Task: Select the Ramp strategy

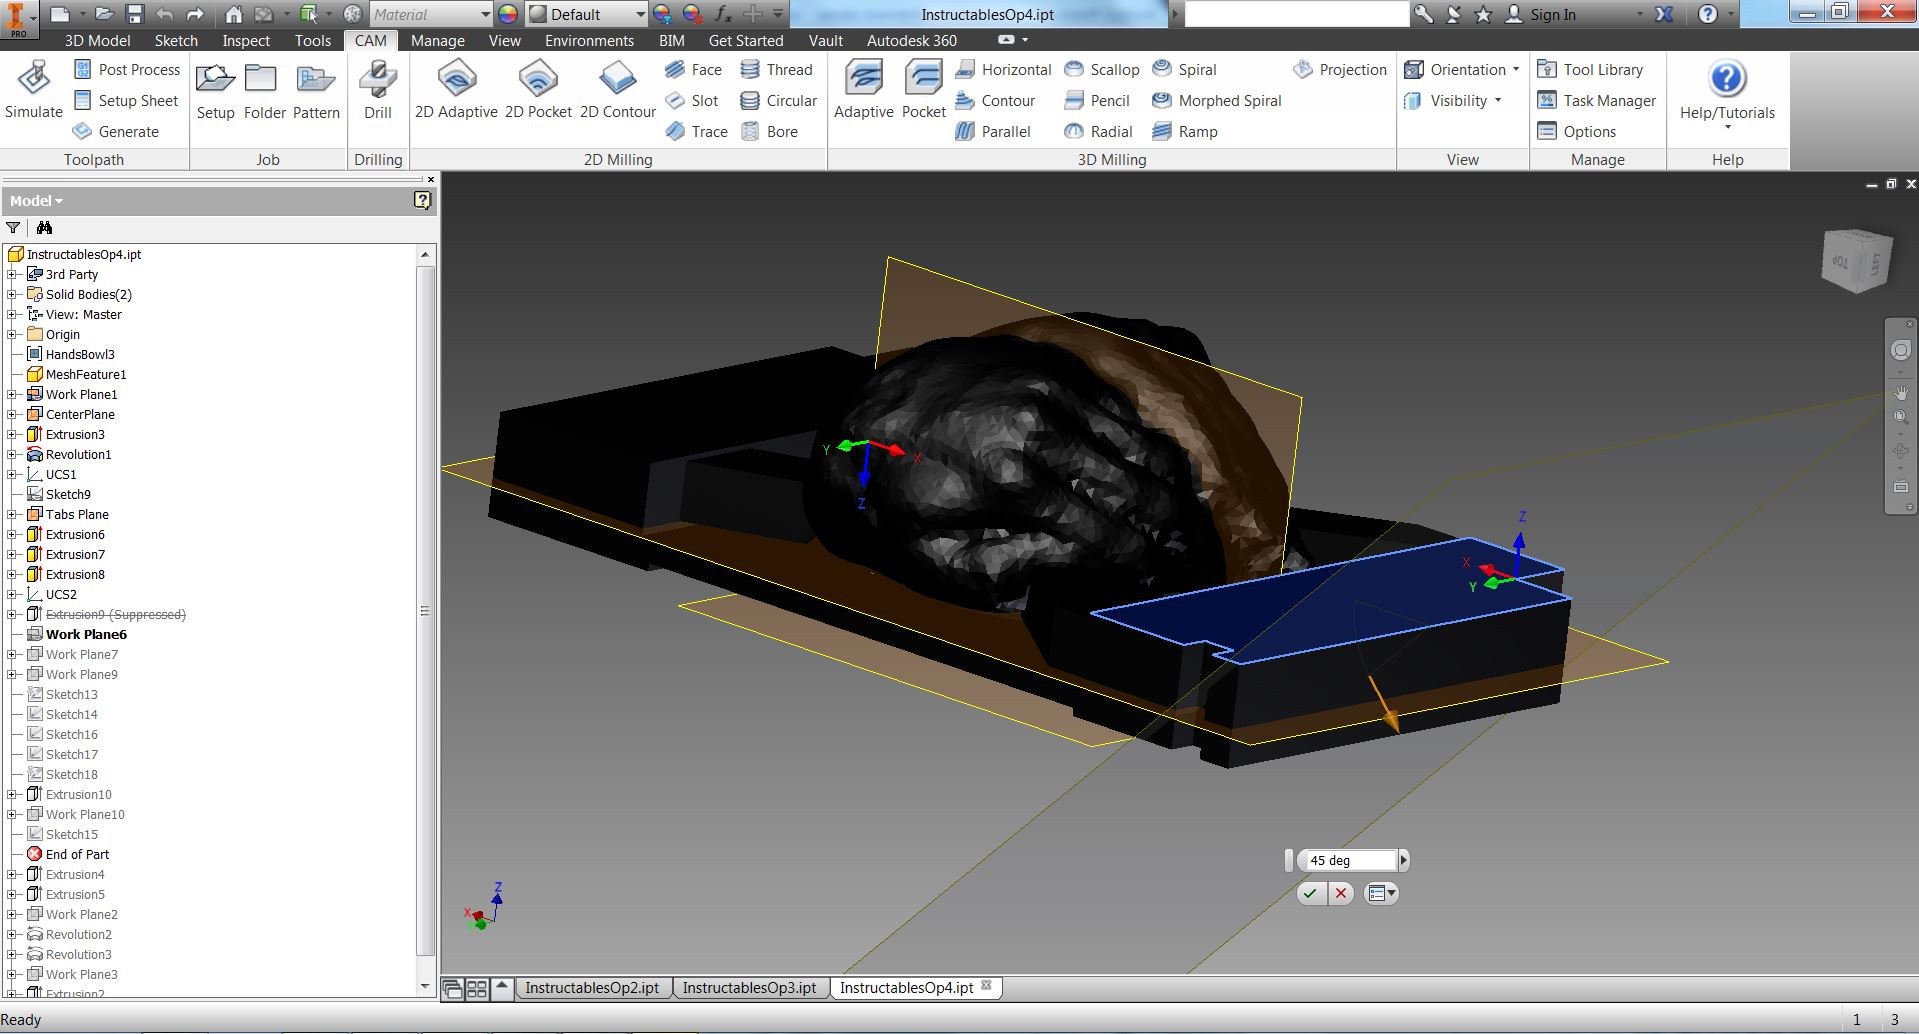Action: click(x=1185, y=132)
